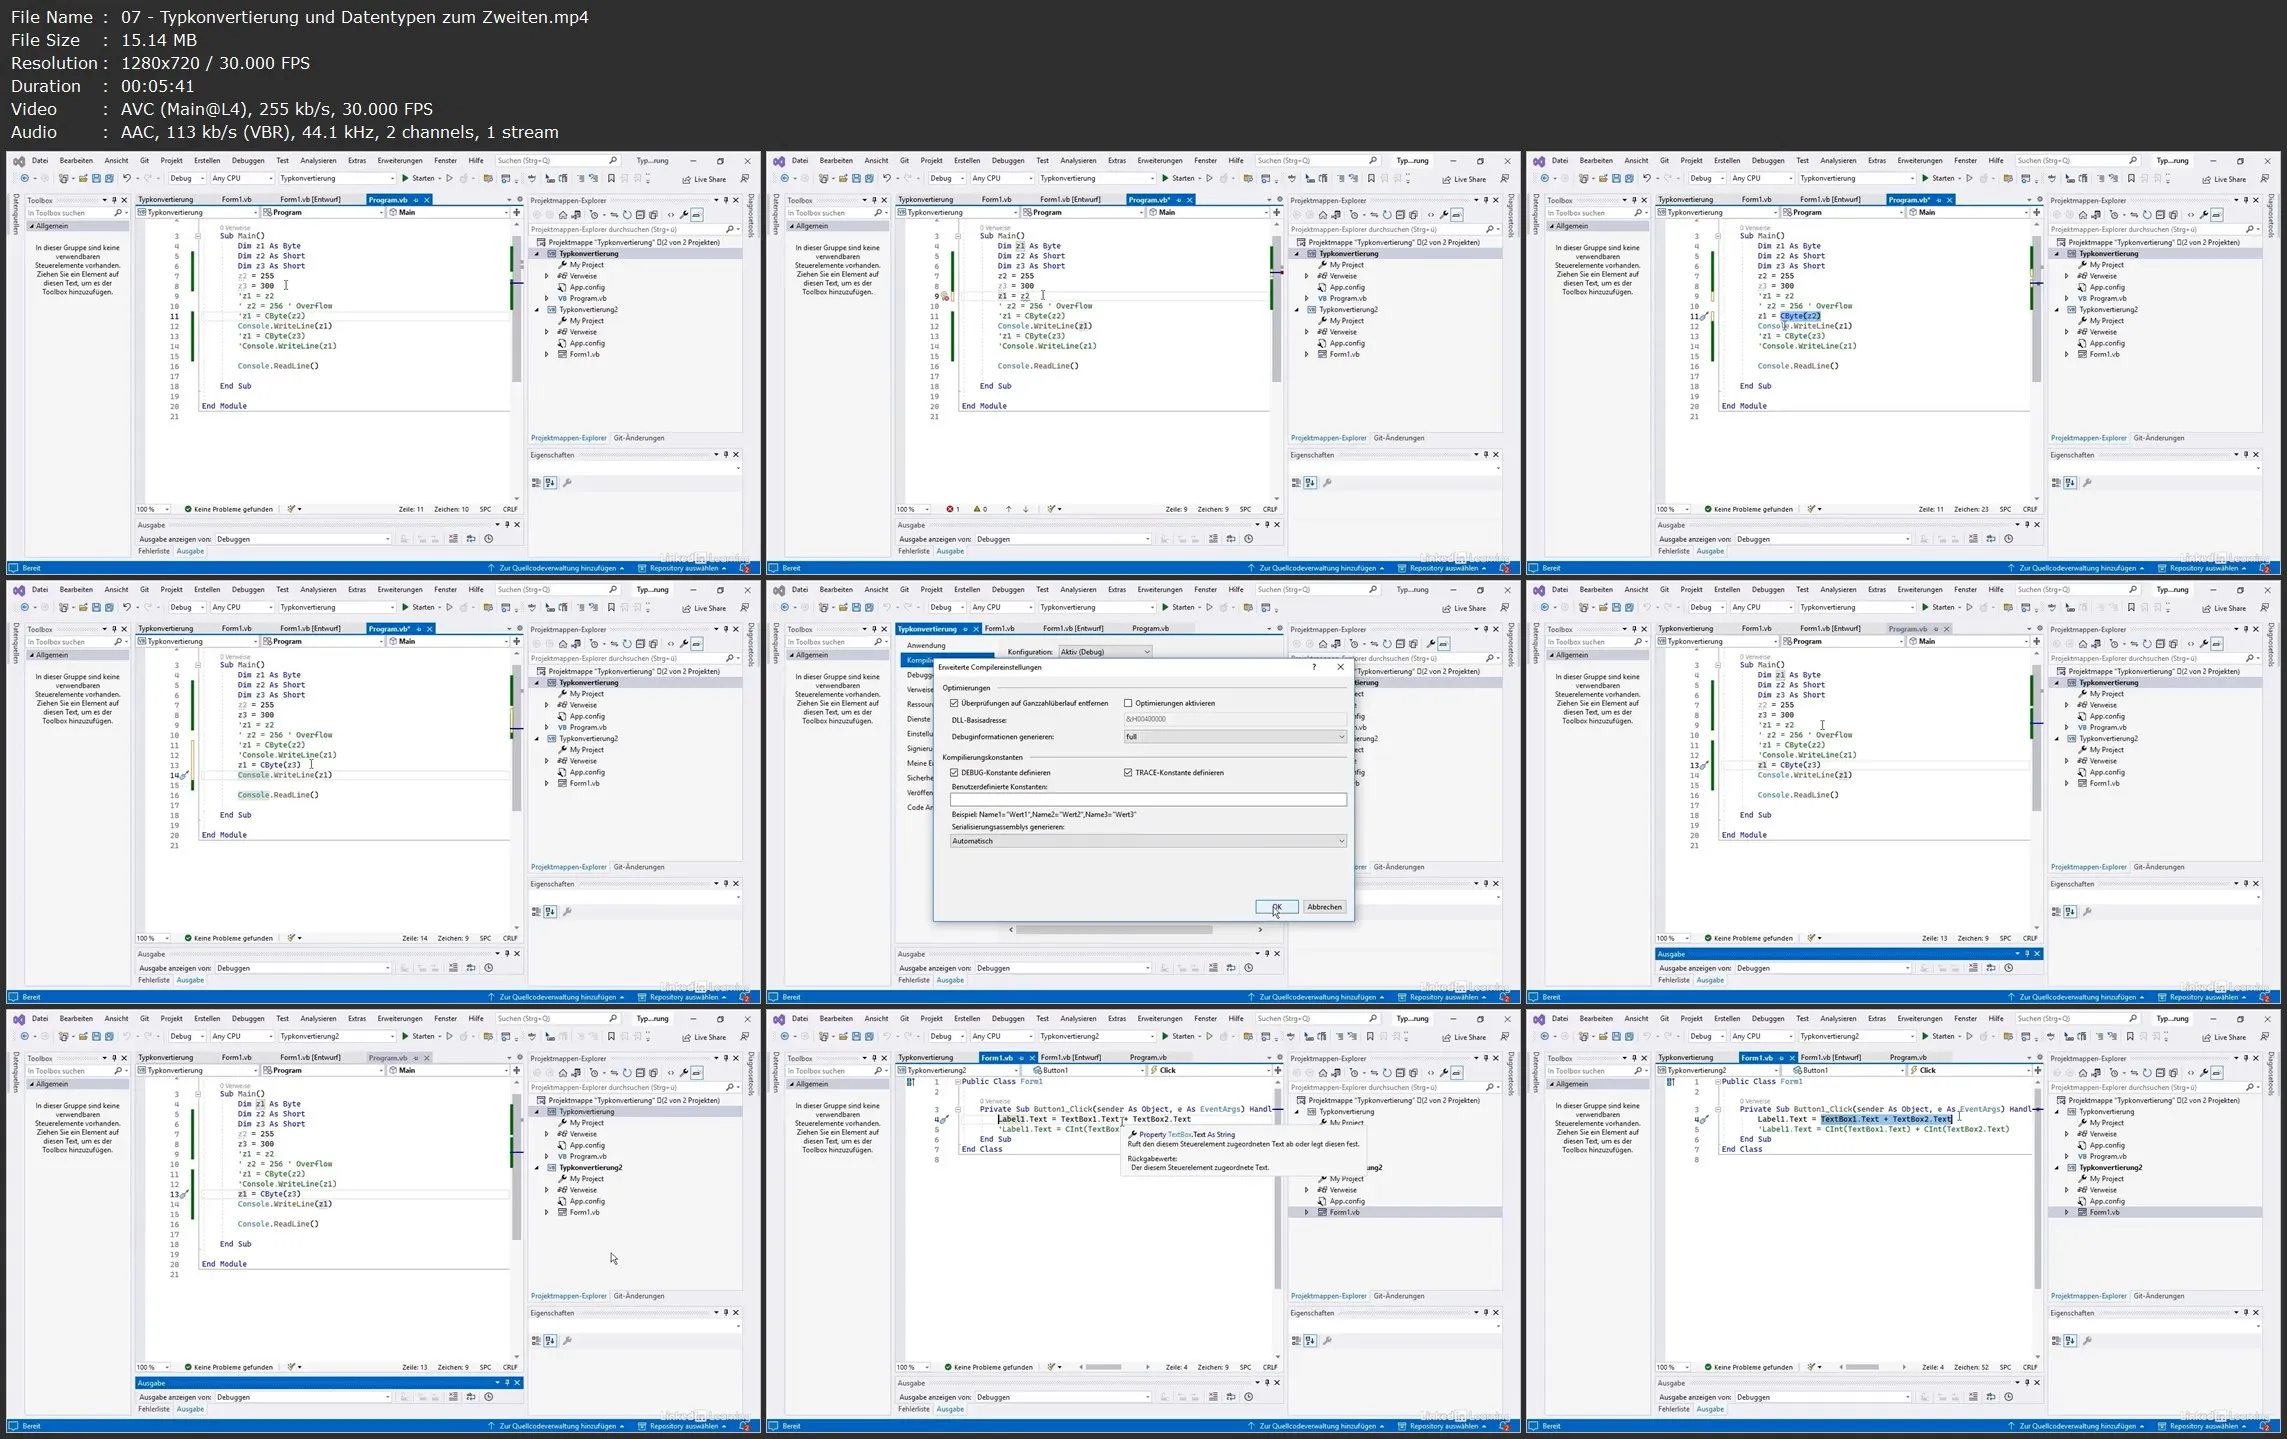Enable the Optimierungen aktivieren checkbox
The height and width of the screenshot is (1439, 2287).
[x=1128, y=703]
